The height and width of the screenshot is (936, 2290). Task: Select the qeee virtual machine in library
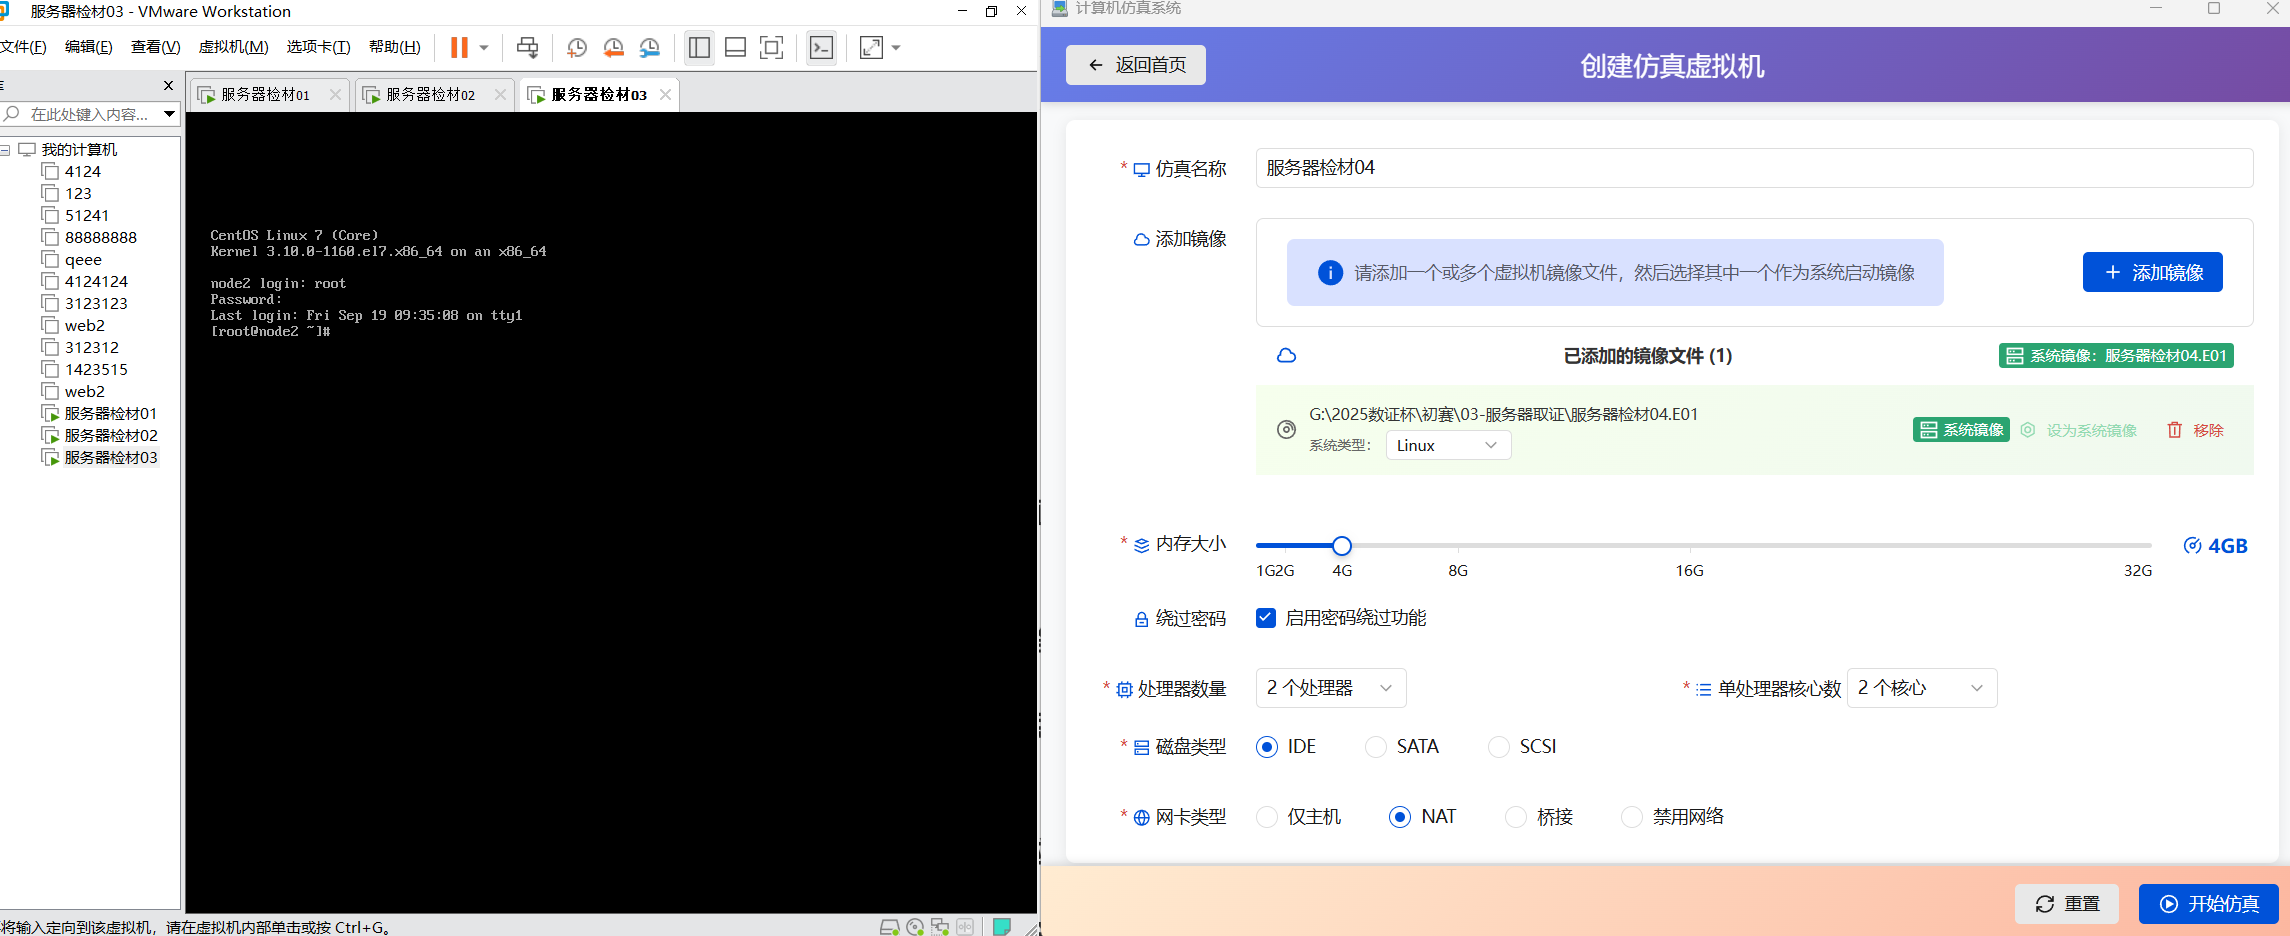(x=72, y=260)
